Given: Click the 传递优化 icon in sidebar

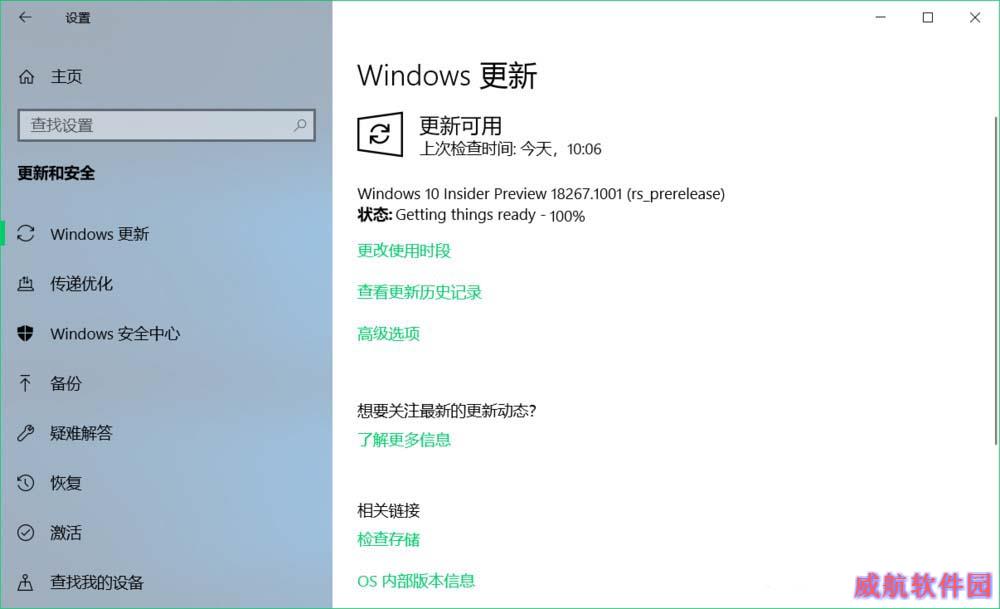Looking at the screenshot, I should click(26, 283).
